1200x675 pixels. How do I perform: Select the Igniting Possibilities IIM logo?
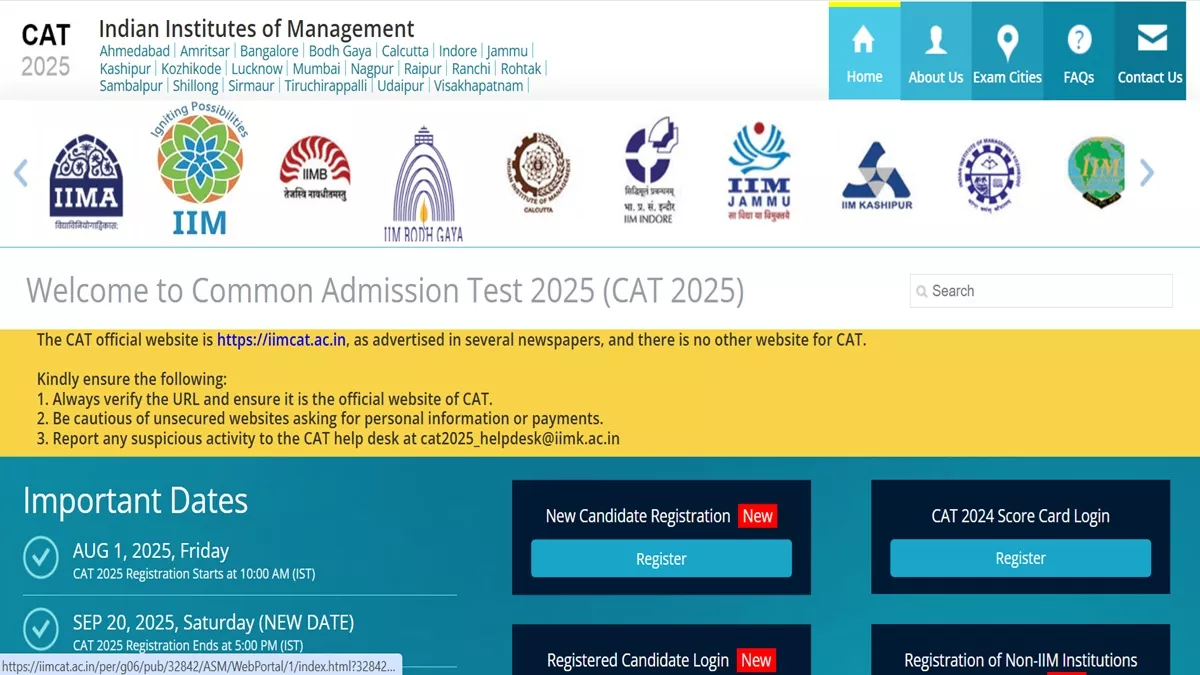click(200, 170)
